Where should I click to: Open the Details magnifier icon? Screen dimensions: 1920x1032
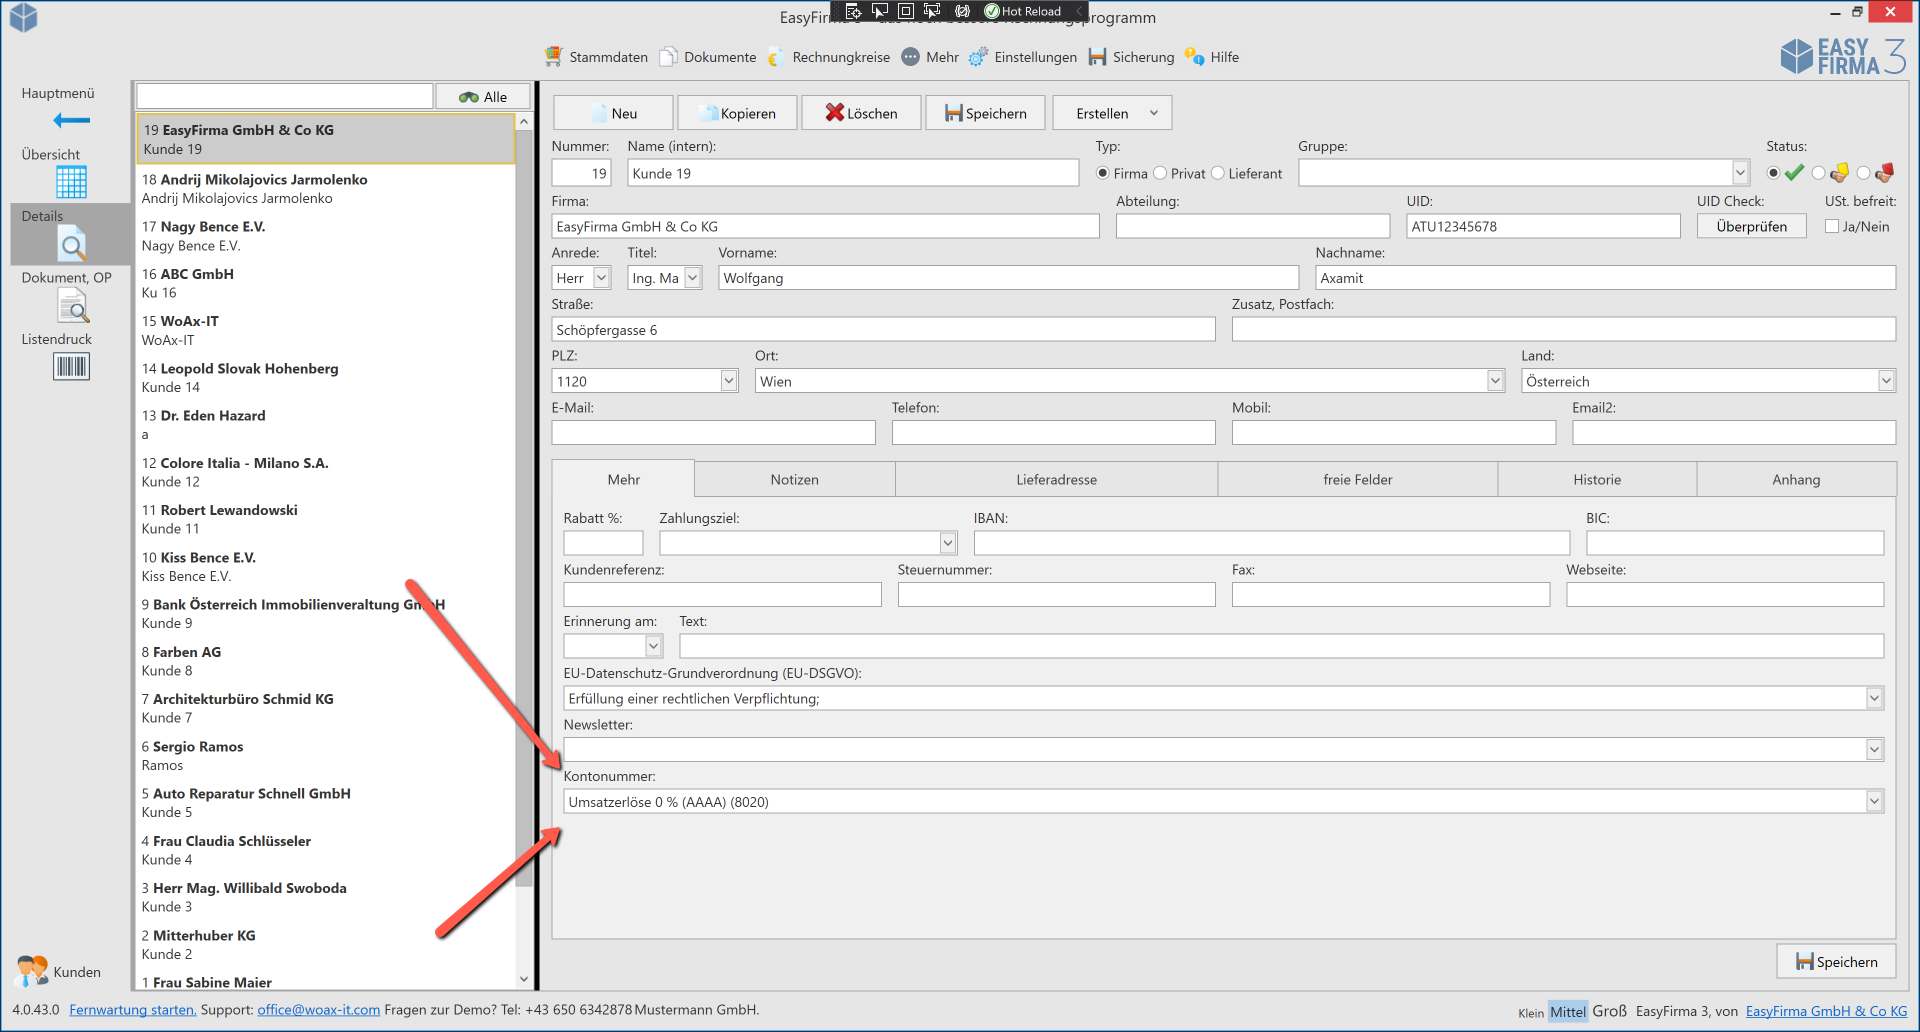pyautogui.click(x=72, y=243)
